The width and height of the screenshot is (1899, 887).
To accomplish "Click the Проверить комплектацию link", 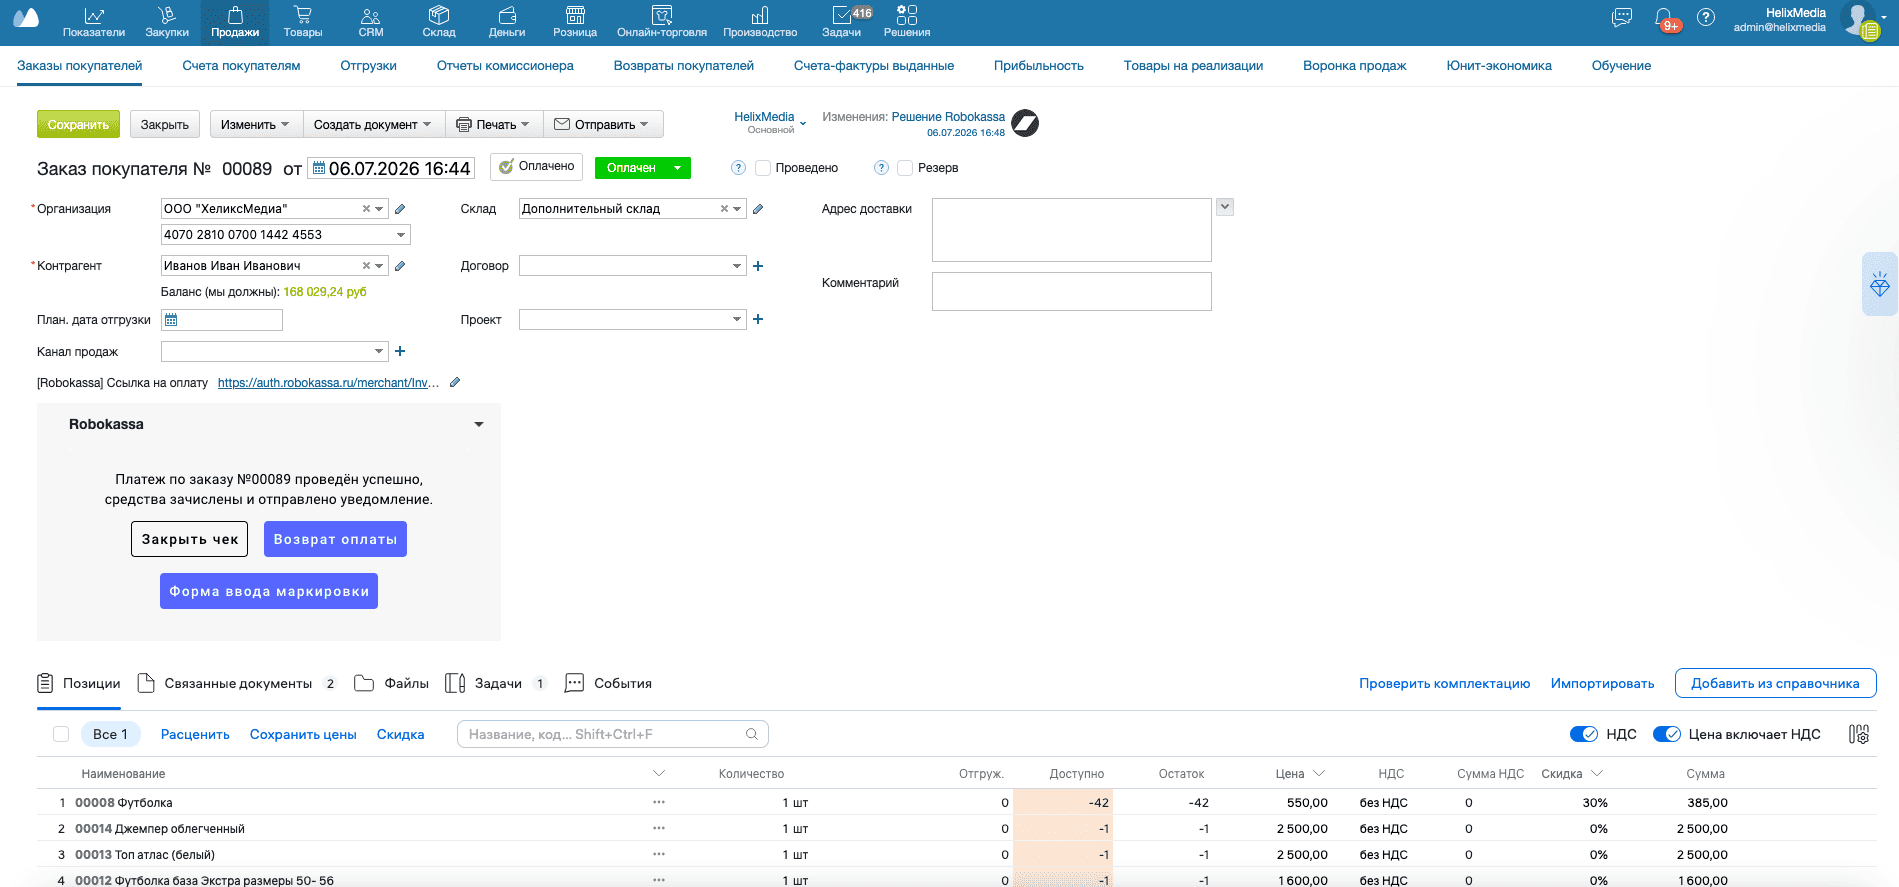I will coord(1444,684).
